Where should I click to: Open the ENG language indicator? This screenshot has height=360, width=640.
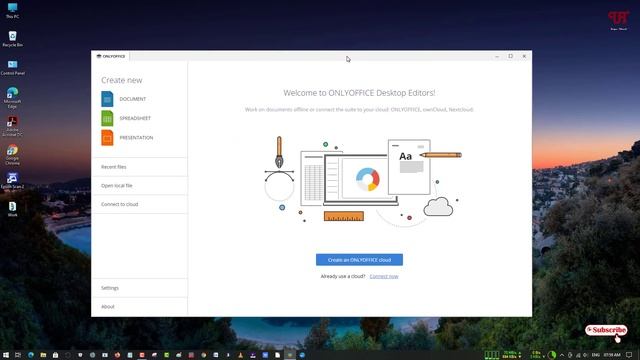pos(596,355)
